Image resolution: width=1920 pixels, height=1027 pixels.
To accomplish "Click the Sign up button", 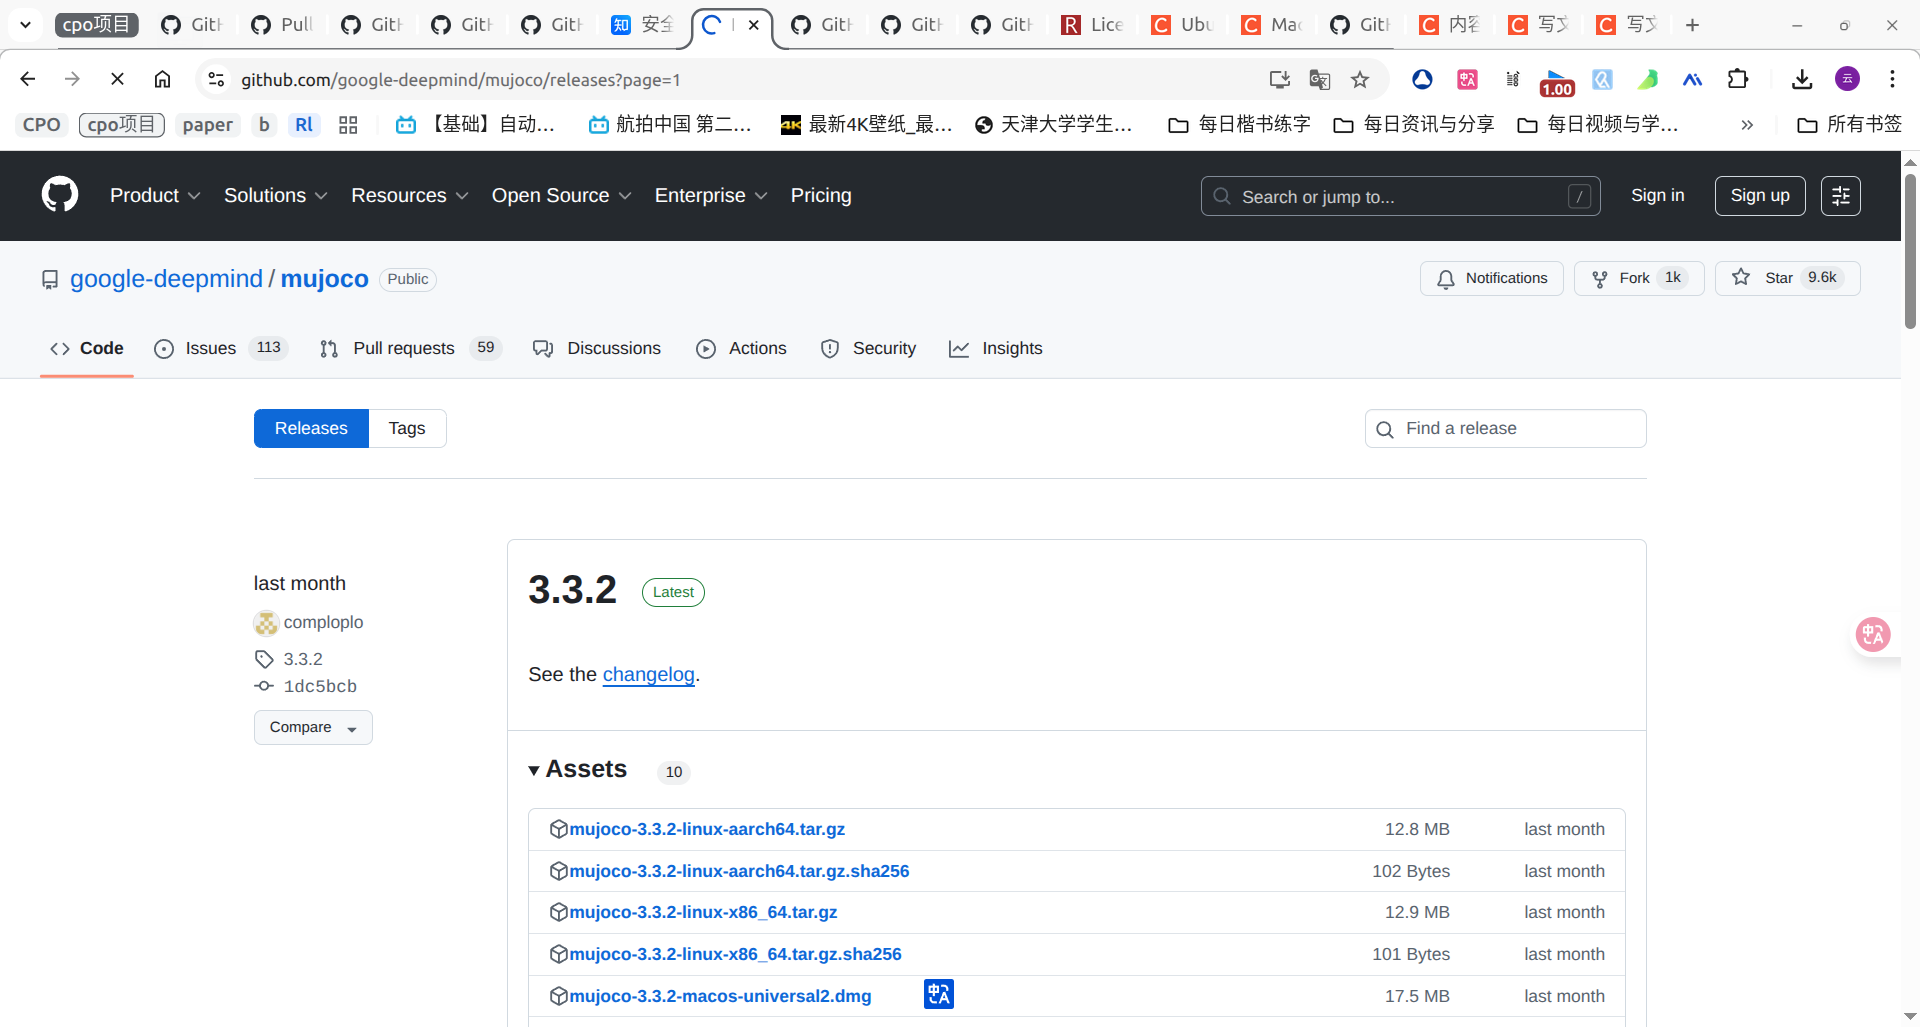I will (1760, 196).
